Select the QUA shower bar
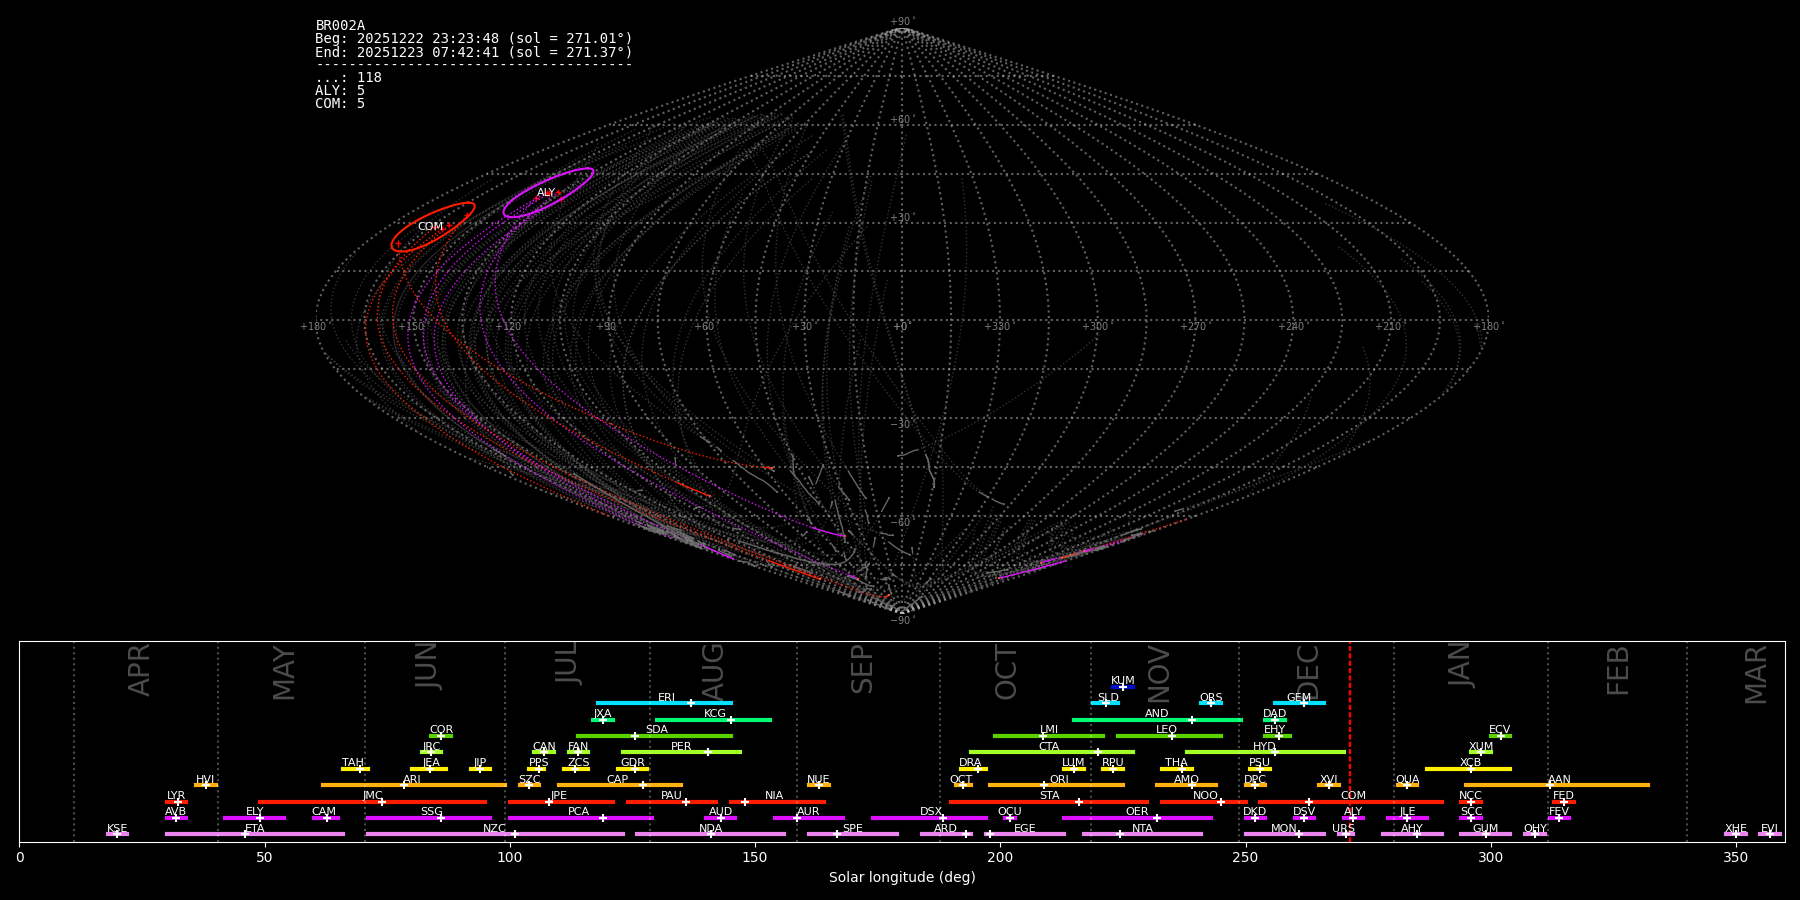This screenshot has width=1800, height=900. point(1407,785)
